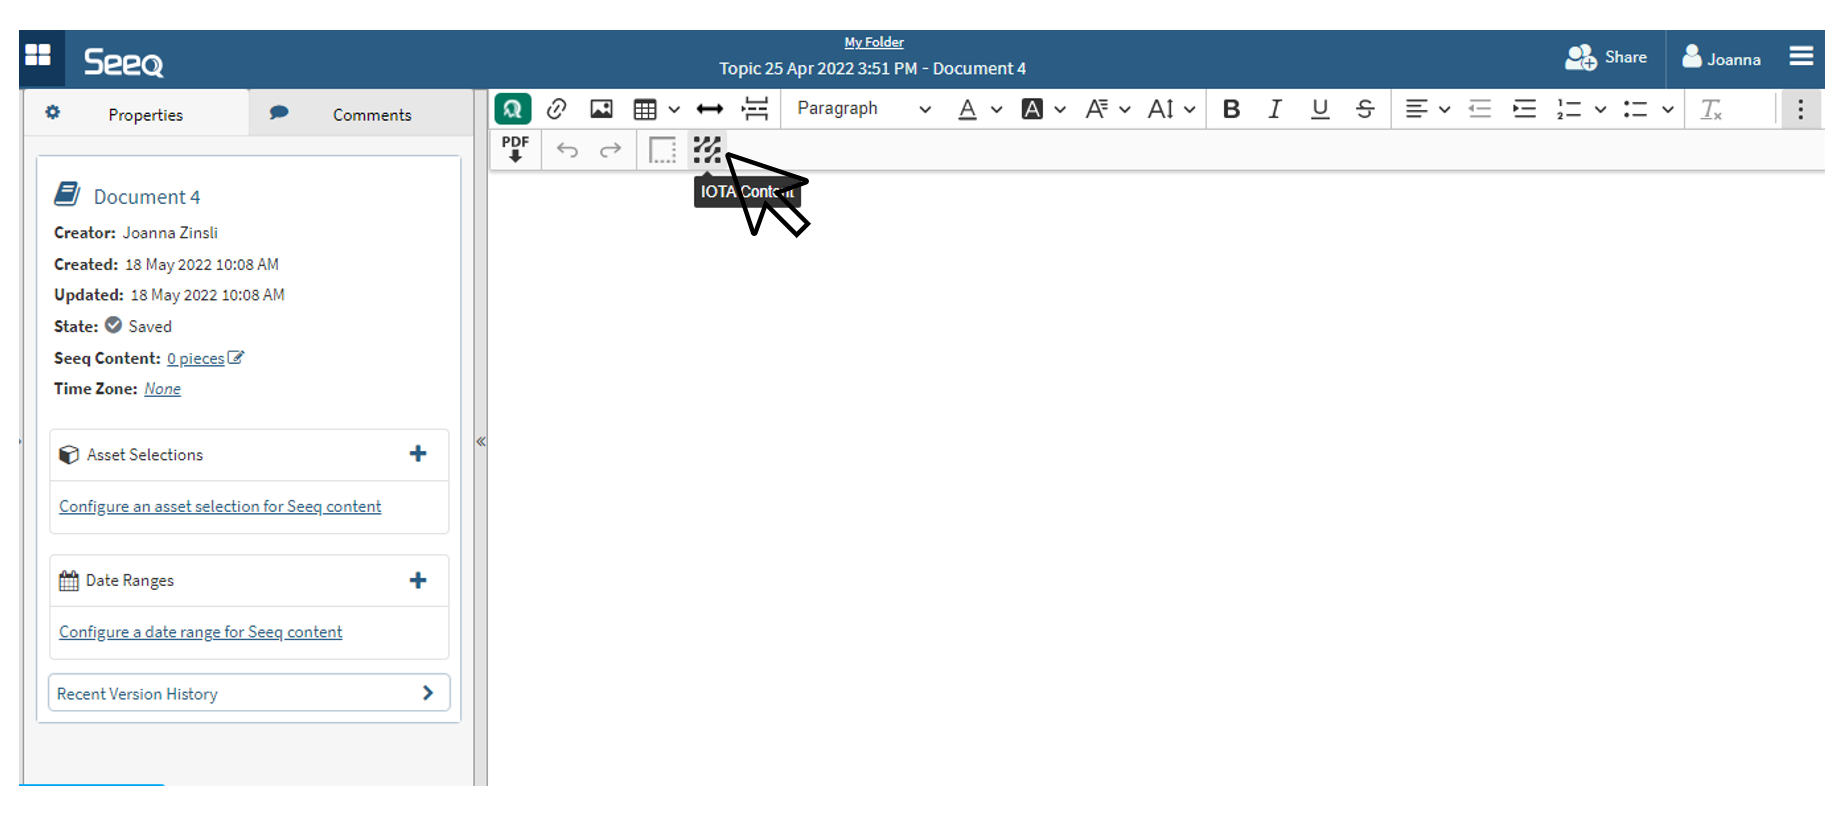Click the IOTA Content icon
The height and width of the screenshot is (839, 1831).
706,150
